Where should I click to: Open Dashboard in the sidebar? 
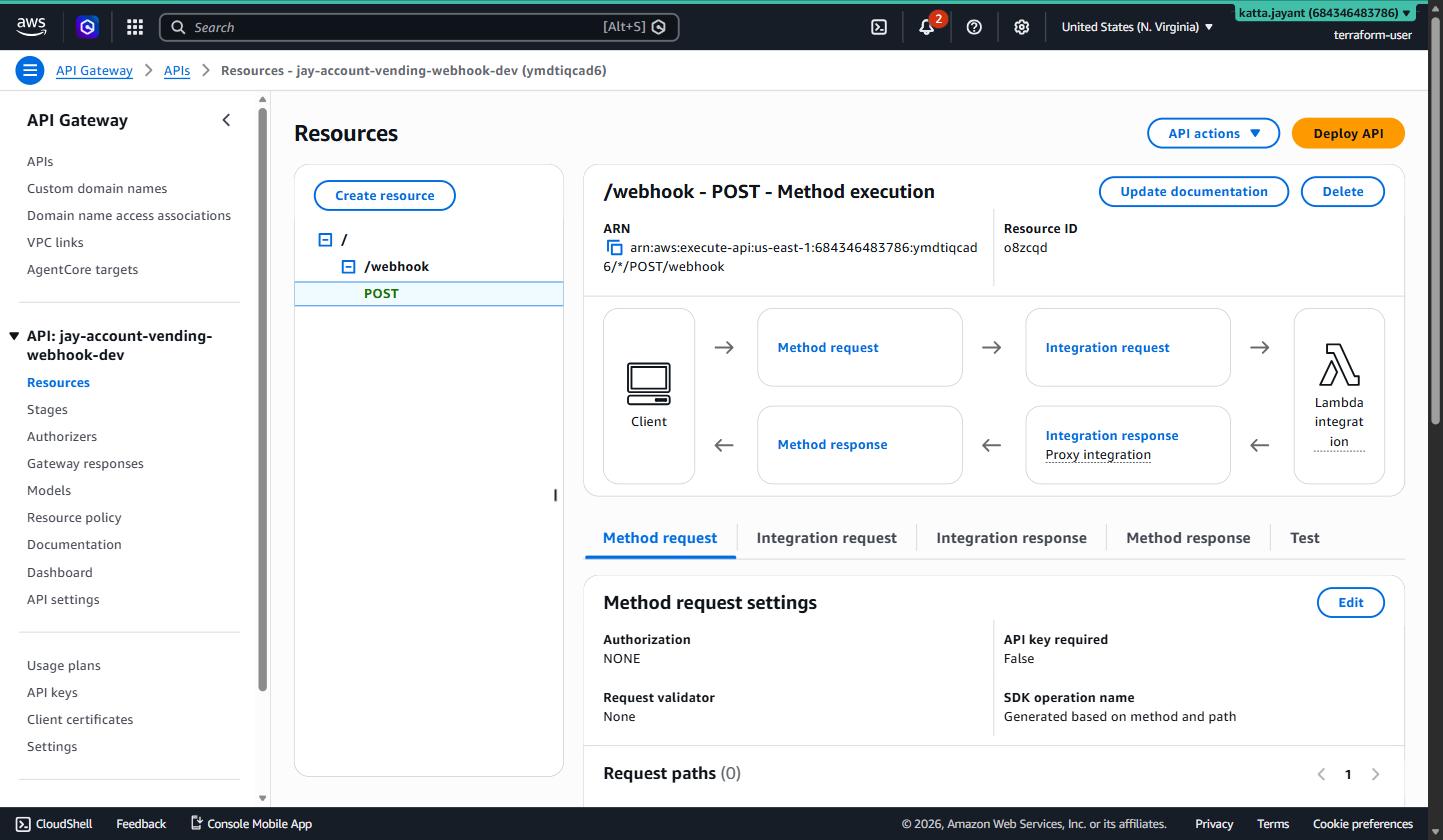59,573
